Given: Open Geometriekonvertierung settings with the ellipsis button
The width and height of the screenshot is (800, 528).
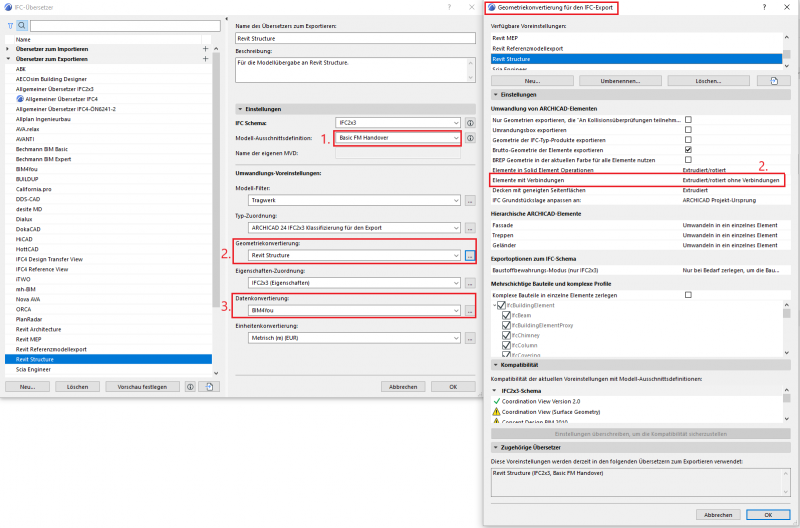Looking at the screenshot, I should tap(469, 256).
